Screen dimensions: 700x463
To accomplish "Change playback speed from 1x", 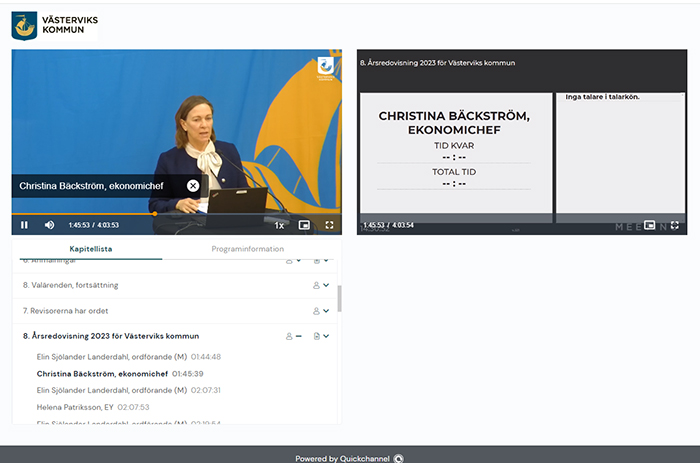I will click(279, 225).
